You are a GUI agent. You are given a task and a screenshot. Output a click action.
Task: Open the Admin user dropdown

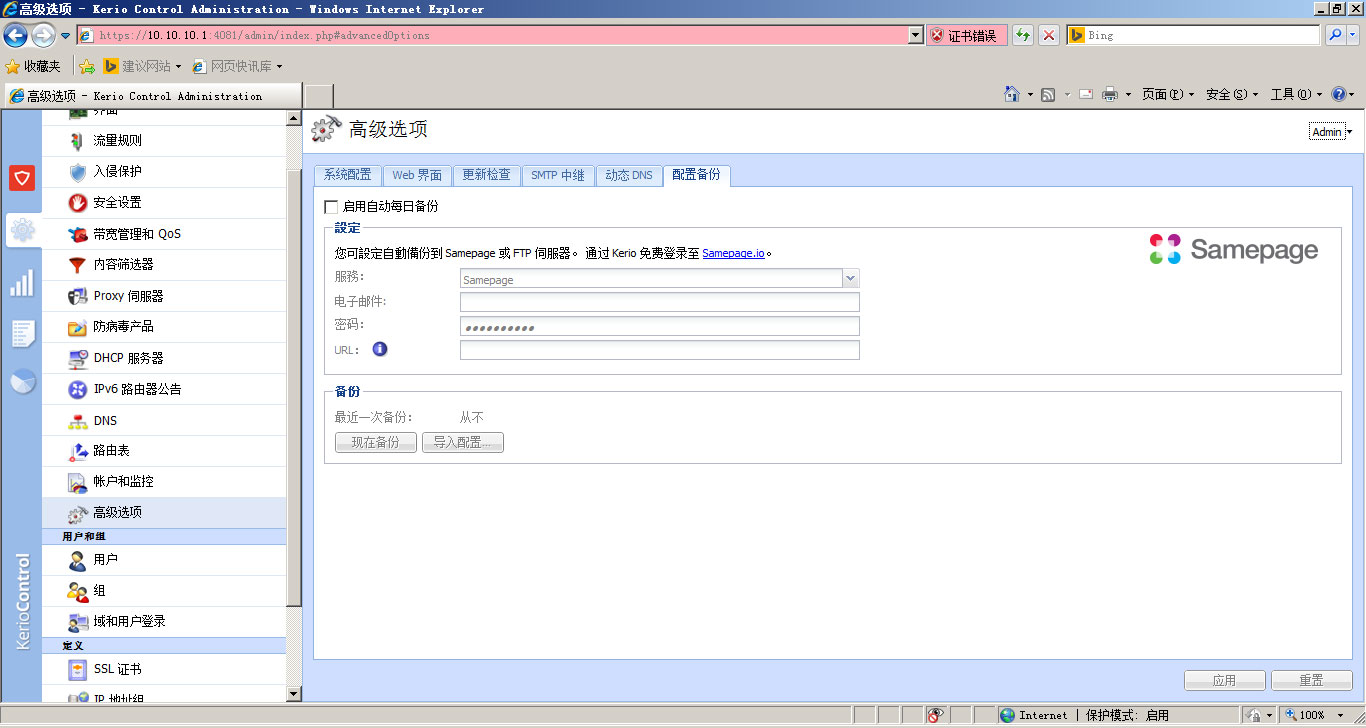tap(1331, 132)
